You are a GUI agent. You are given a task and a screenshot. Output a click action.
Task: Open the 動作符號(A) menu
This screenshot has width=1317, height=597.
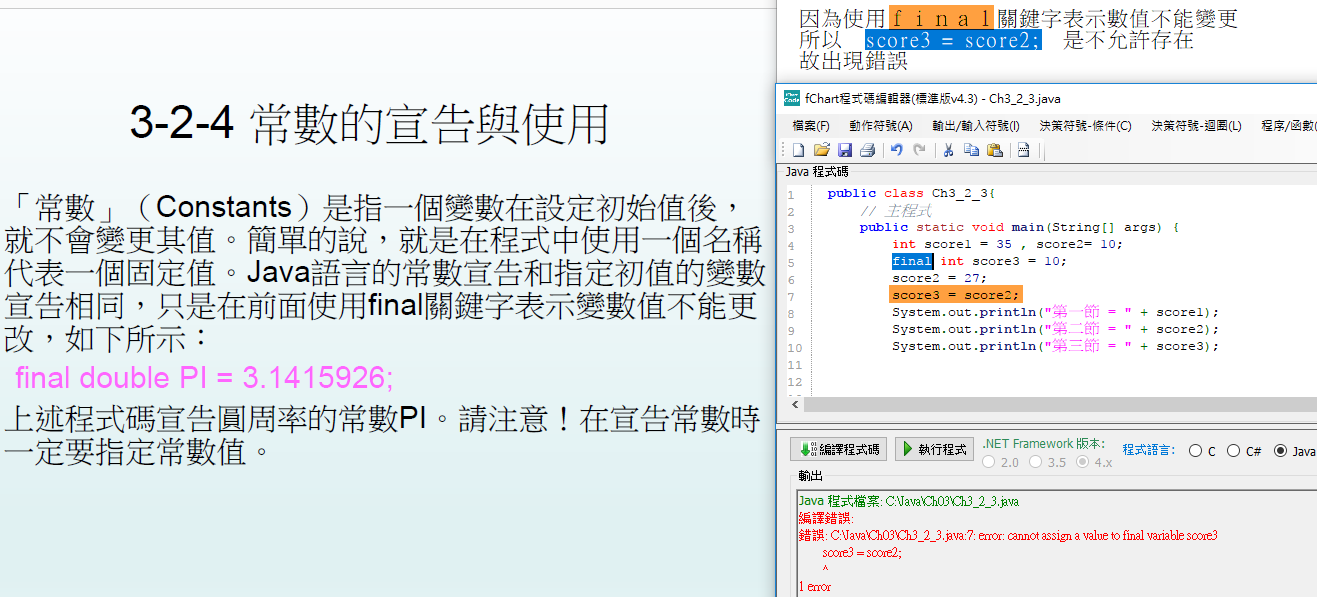pyautogui.click(x=880, y=126)
